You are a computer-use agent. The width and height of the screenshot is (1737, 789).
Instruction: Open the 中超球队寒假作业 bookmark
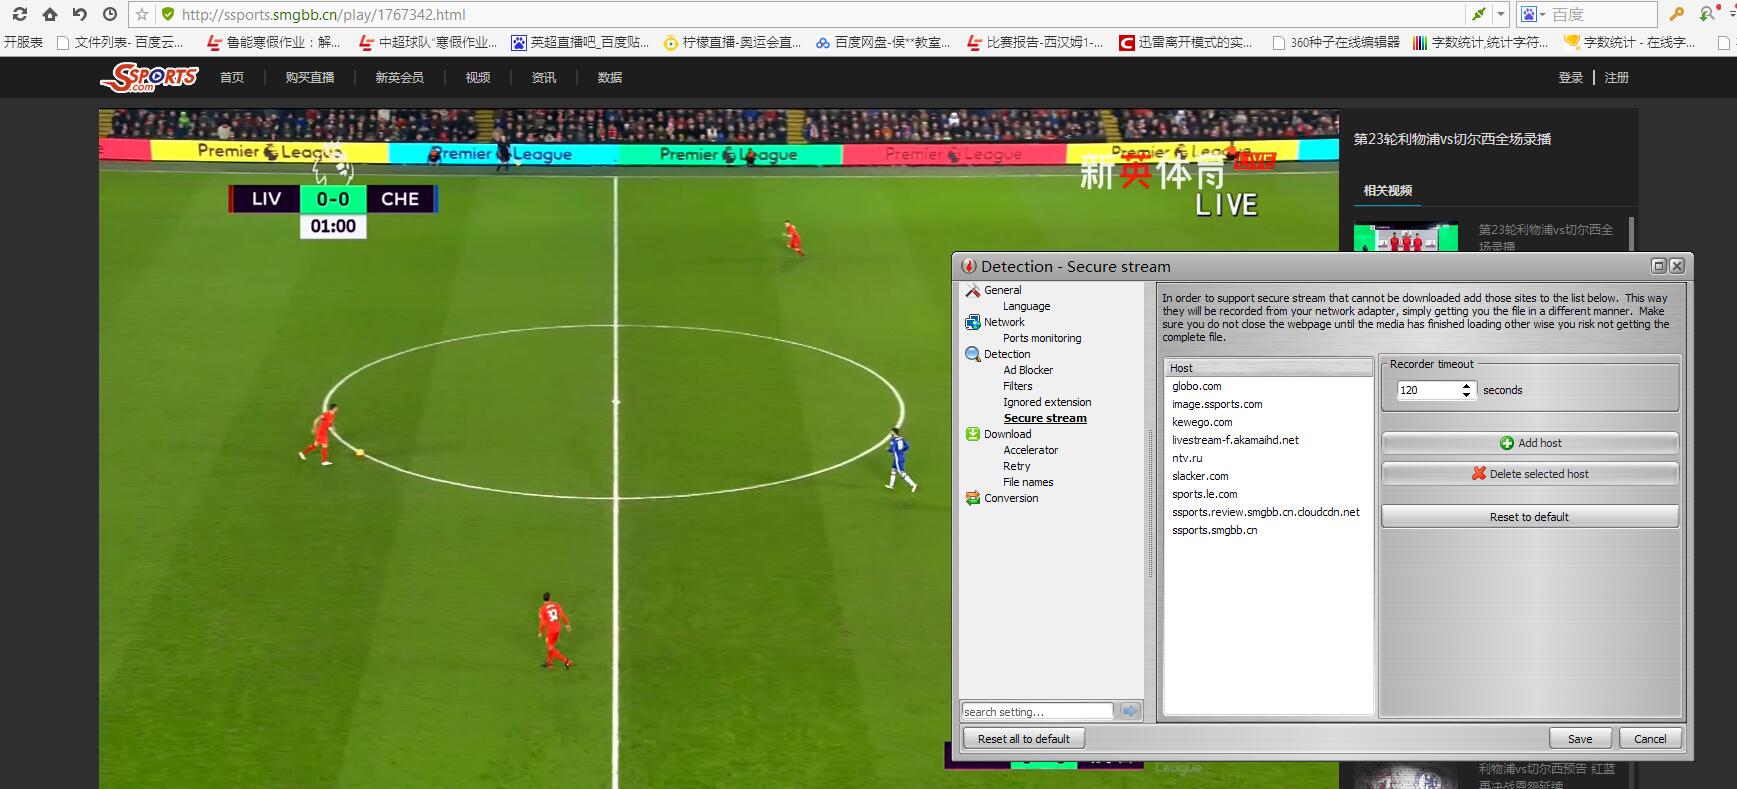[428, 43]
